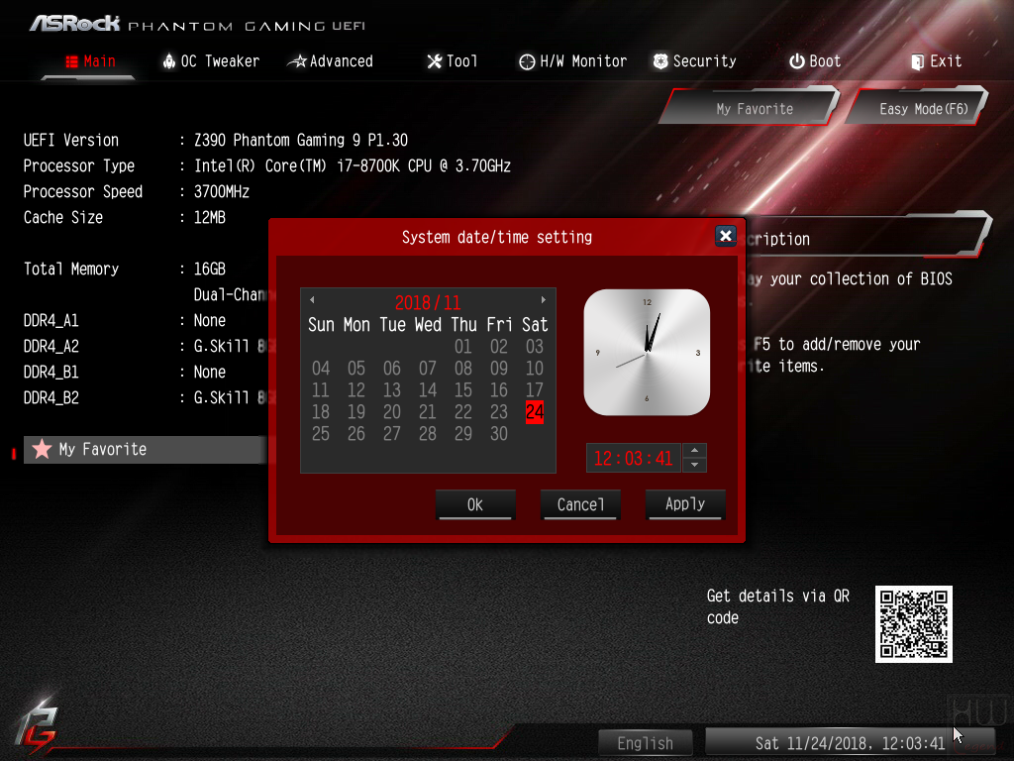Screen dimensions: 1014x761
Task: Switch to Easy Mode (F6)
Action: tap(918, 107)
